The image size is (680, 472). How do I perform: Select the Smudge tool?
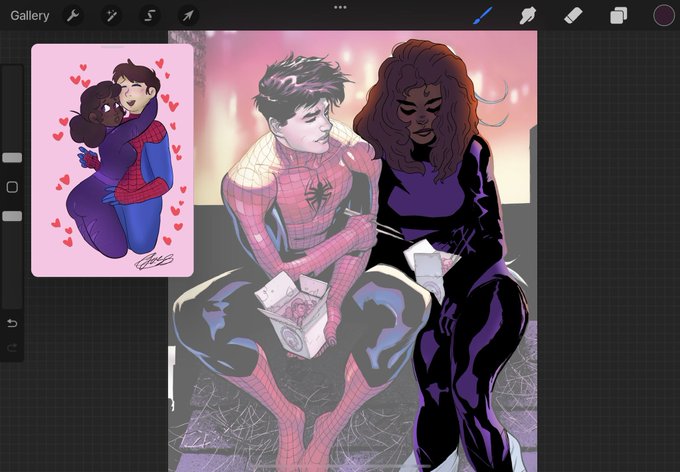point(527,16)
